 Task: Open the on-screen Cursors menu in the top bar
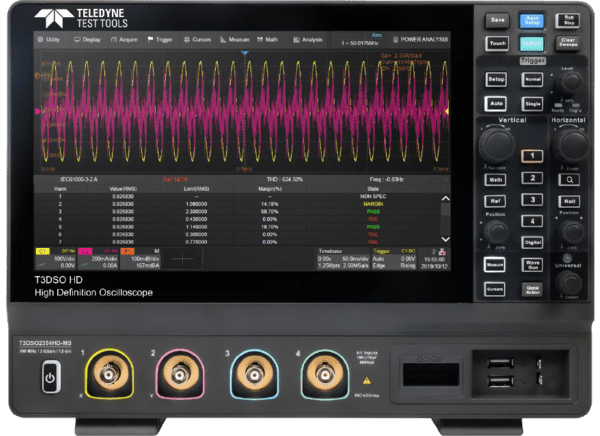[x=197, y=39]
